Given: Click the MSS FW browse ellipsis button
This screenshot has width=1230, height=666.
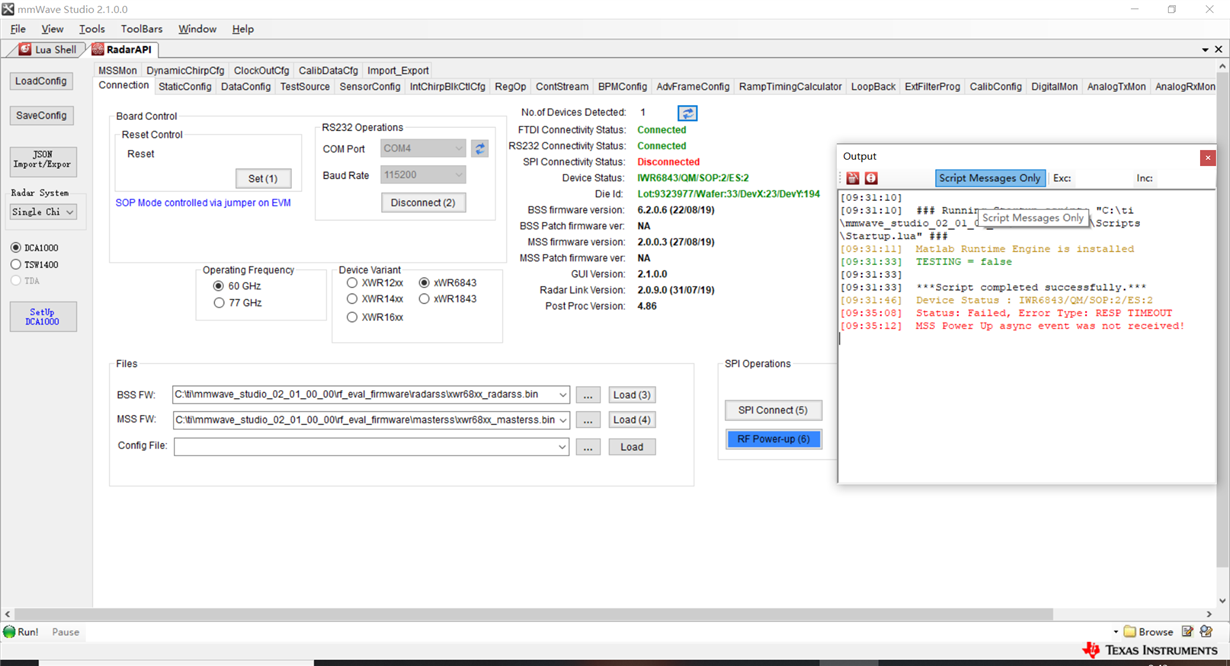Looking at the screenshot, I should (589, 420).
